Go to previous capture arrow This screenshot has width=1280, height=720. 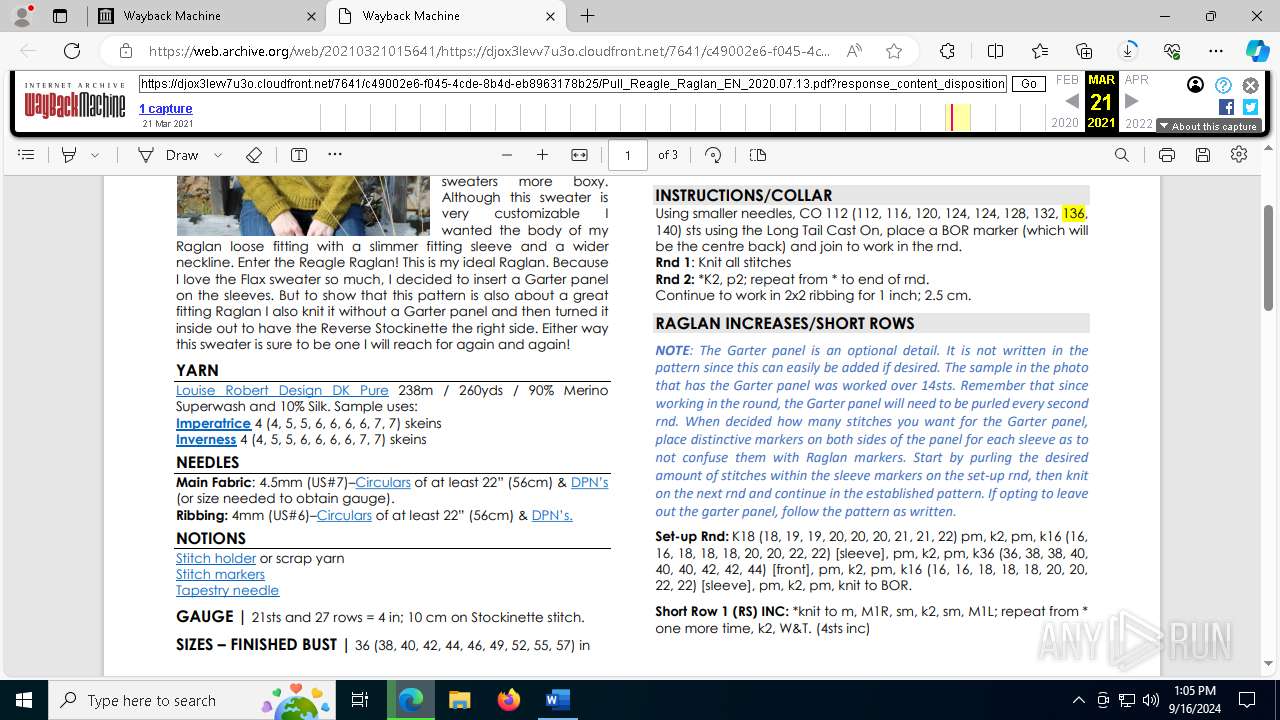[x=1072, y=101]
